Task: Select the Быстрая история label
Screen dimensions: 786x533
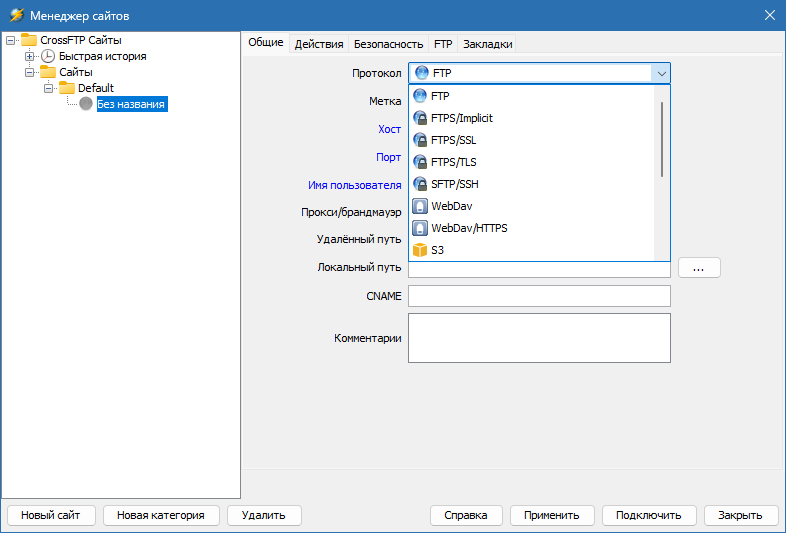Action: pyautogui.click(x=103, y=56)
